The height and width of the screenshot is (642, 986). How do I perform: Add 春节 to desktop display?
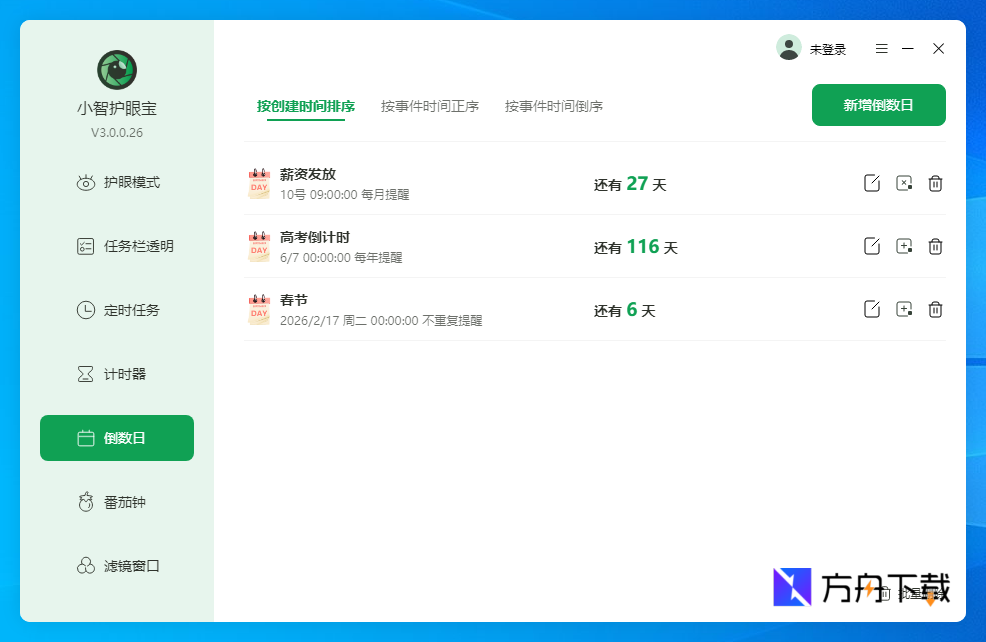(903, 310)
